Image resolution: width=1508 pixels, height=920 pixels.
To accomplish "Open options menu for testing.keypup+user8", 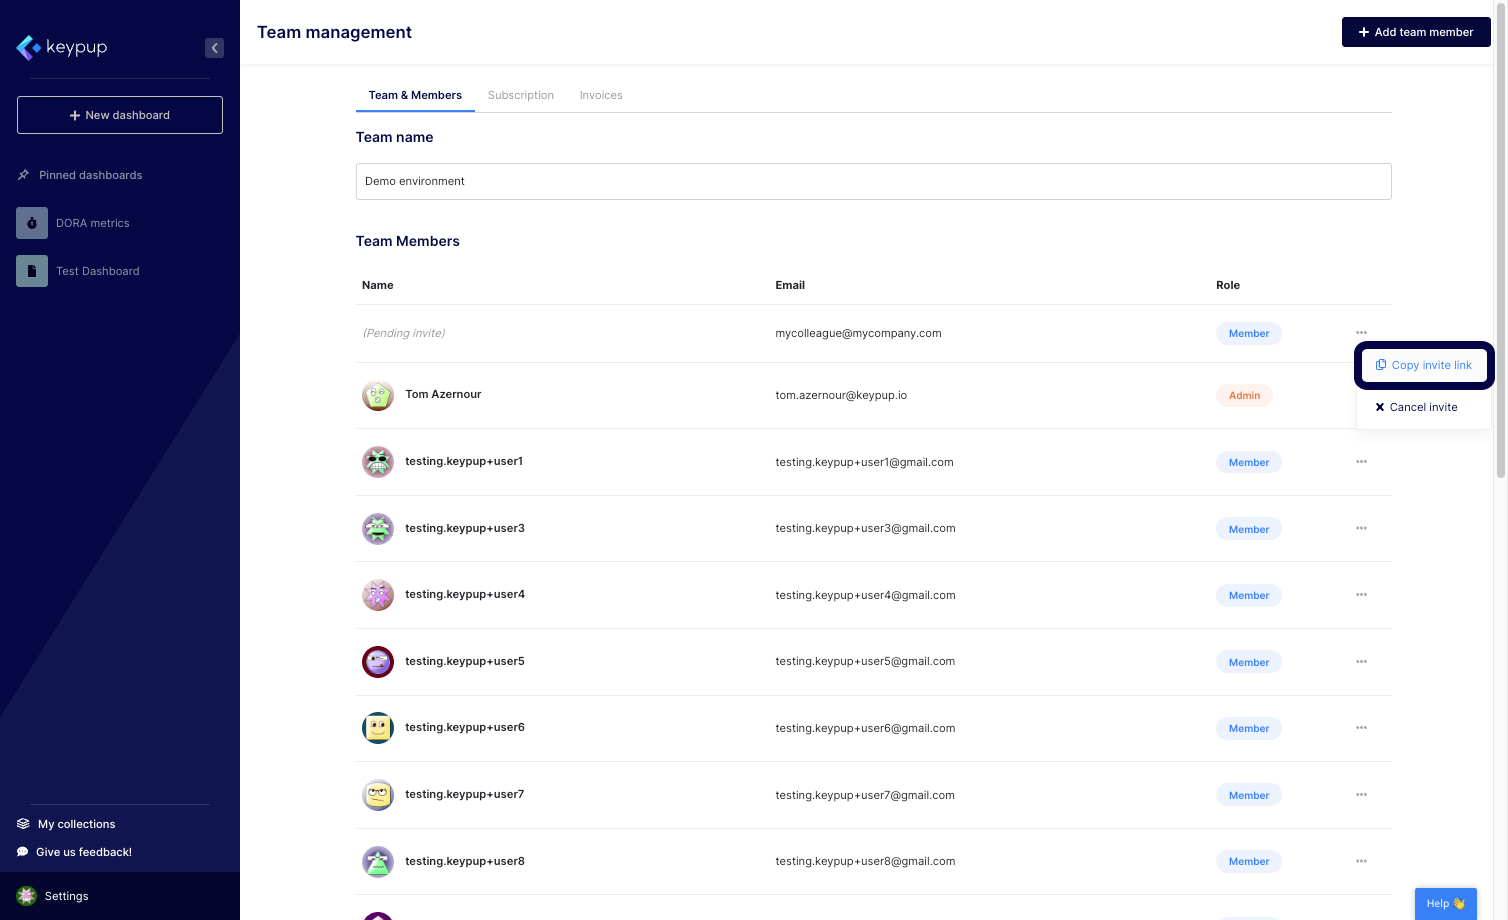I will [1361, 861].
